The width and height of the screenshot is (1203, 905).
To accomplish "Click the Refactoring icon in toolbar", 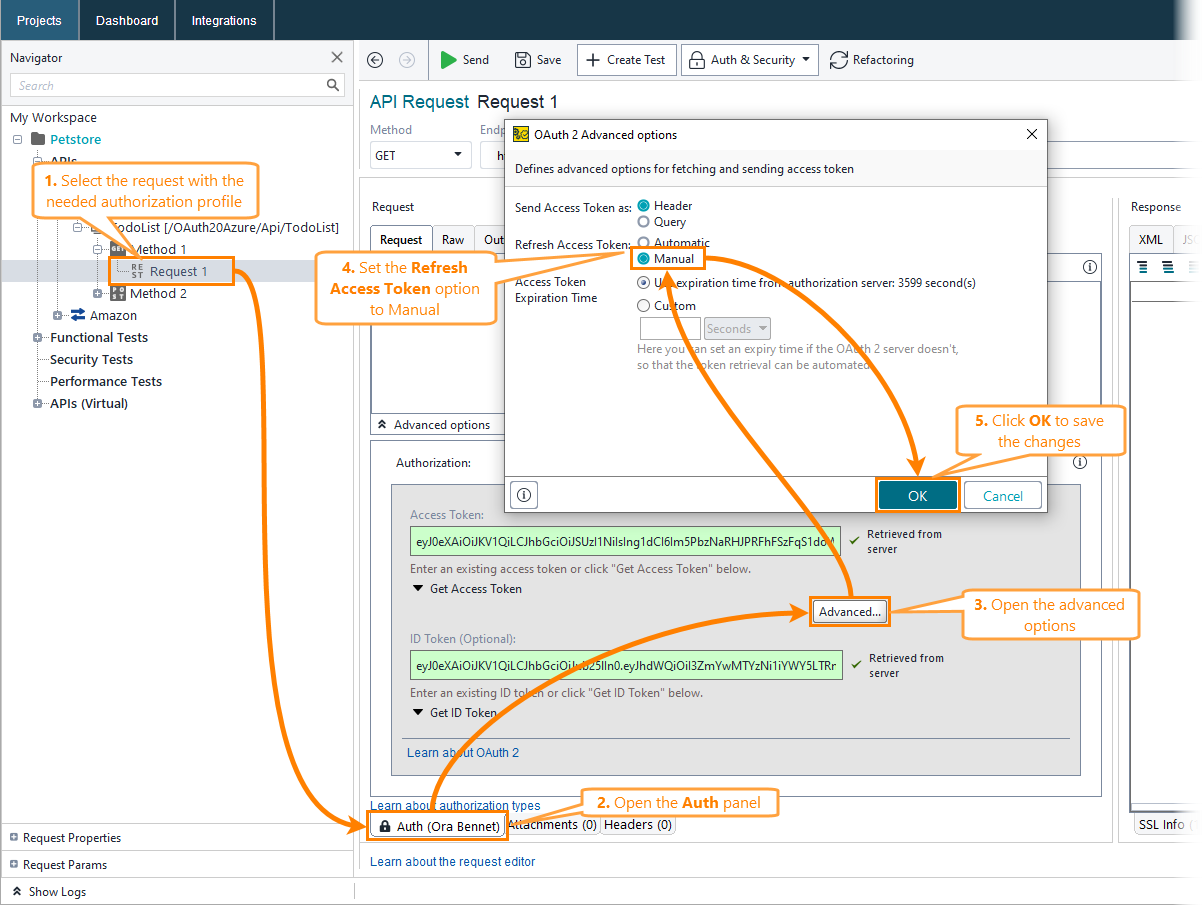I will pyautogui.click(x=838, y=60).
